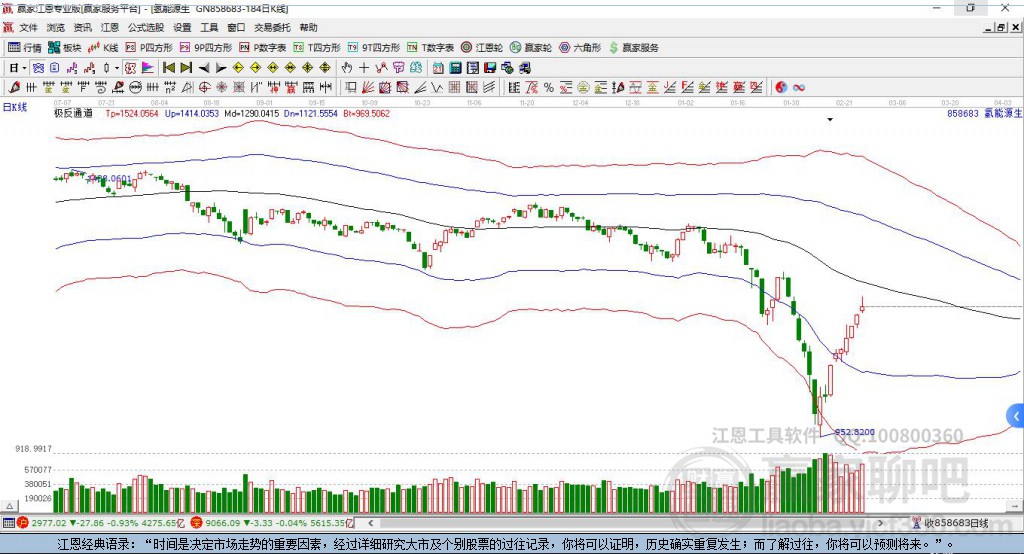Click the Md=1290.0415 indicator value

coord(251,114)
